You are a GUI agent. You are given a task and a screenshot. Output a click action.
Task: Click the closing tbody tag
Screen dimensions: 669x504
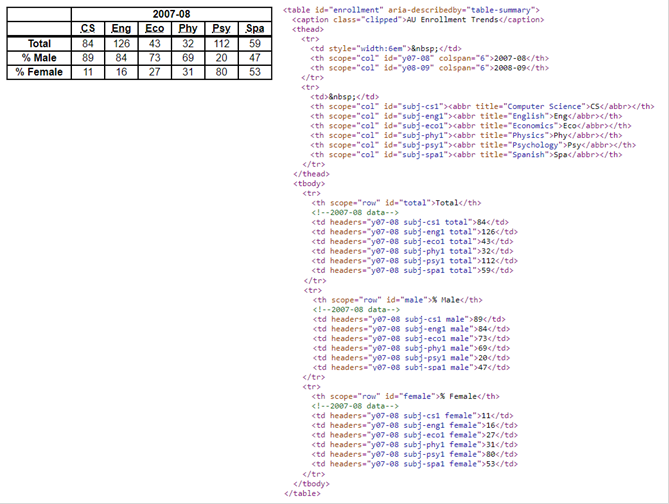(311, 484)
